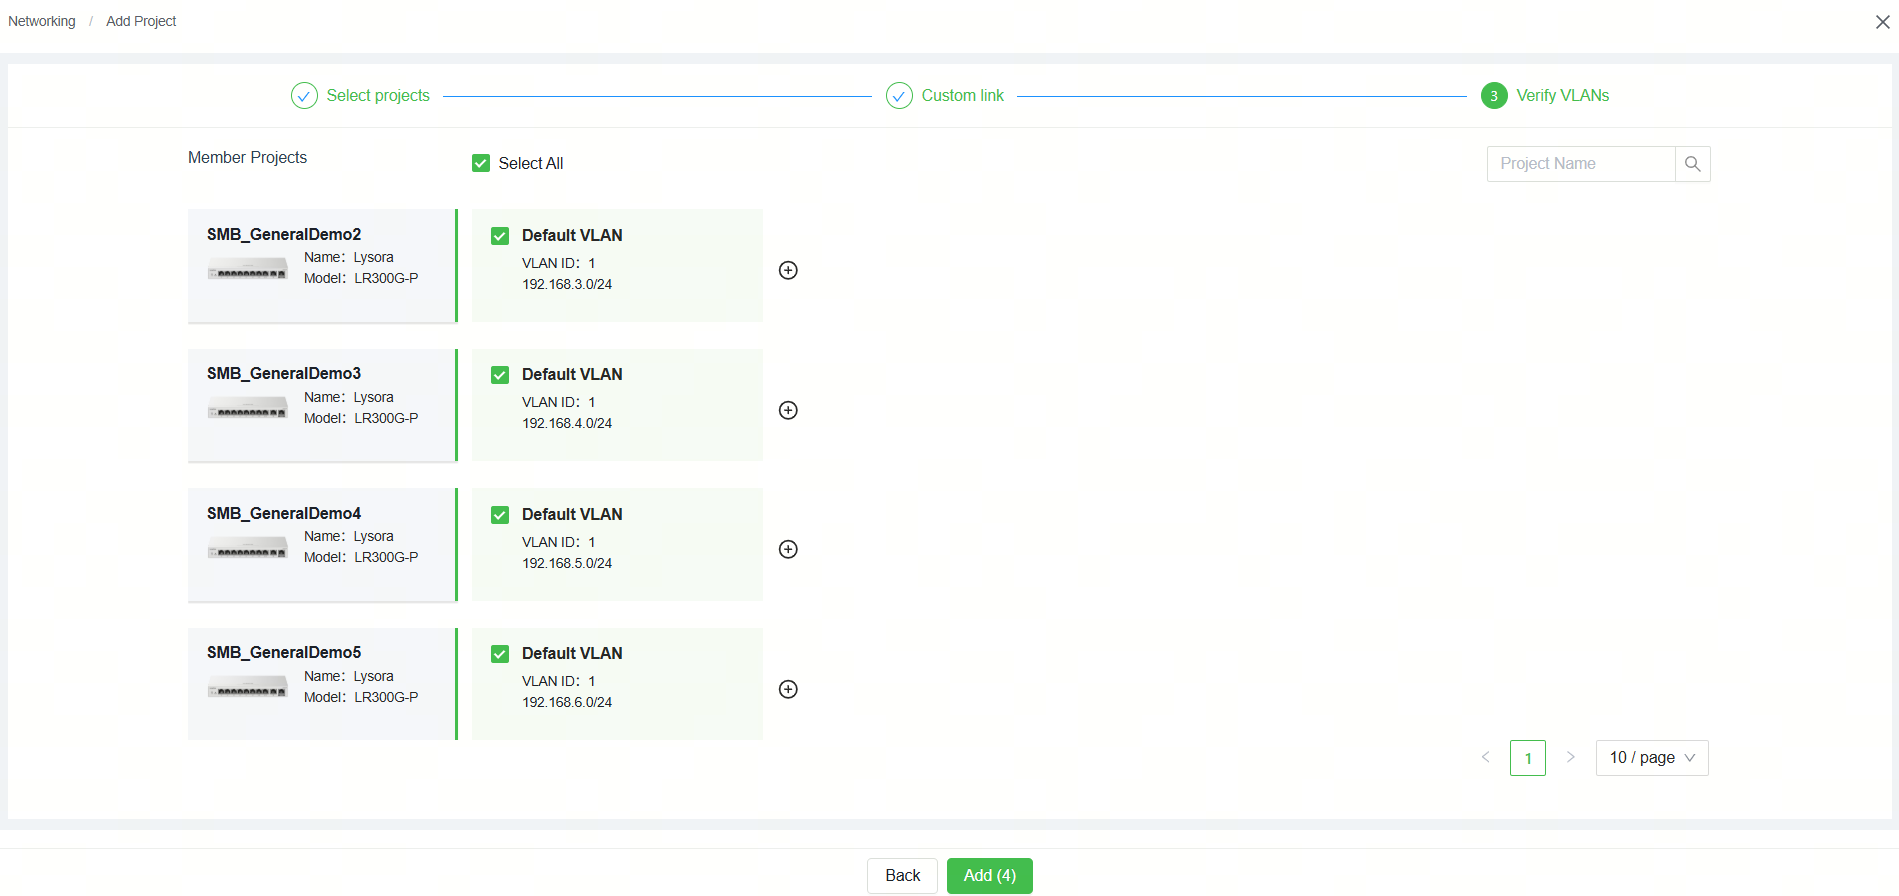Click subnet text 192.168.6.0/24
Image resolution: width=1899 pixels, height=896 pixels.
pos(567,702)
